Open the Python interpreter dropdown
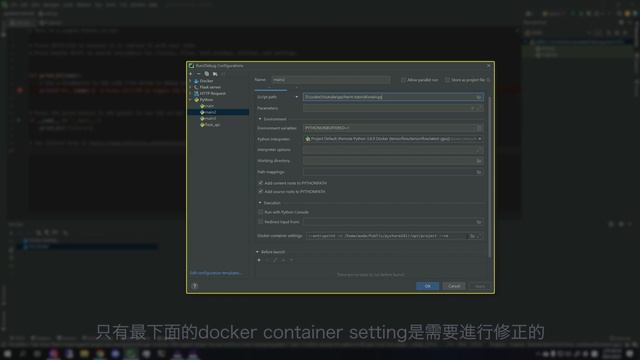 pos(480,139)
